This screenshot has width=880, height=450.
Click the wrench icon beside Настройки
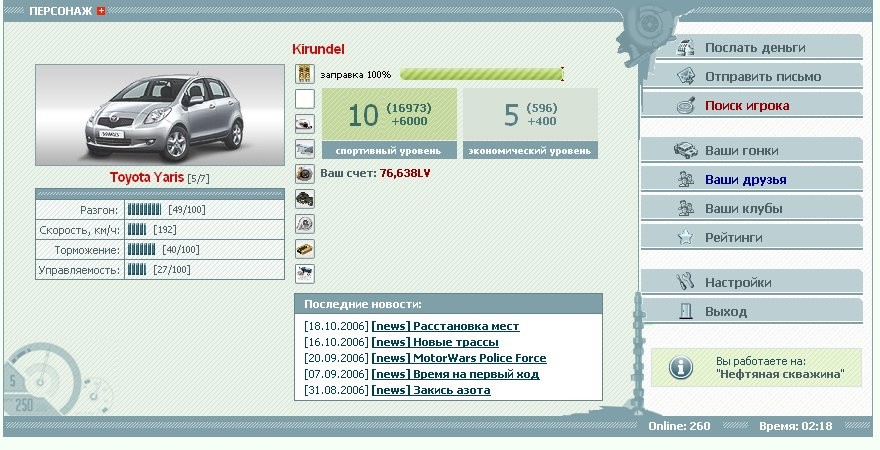pyautogui.click(x=685, y=282)
